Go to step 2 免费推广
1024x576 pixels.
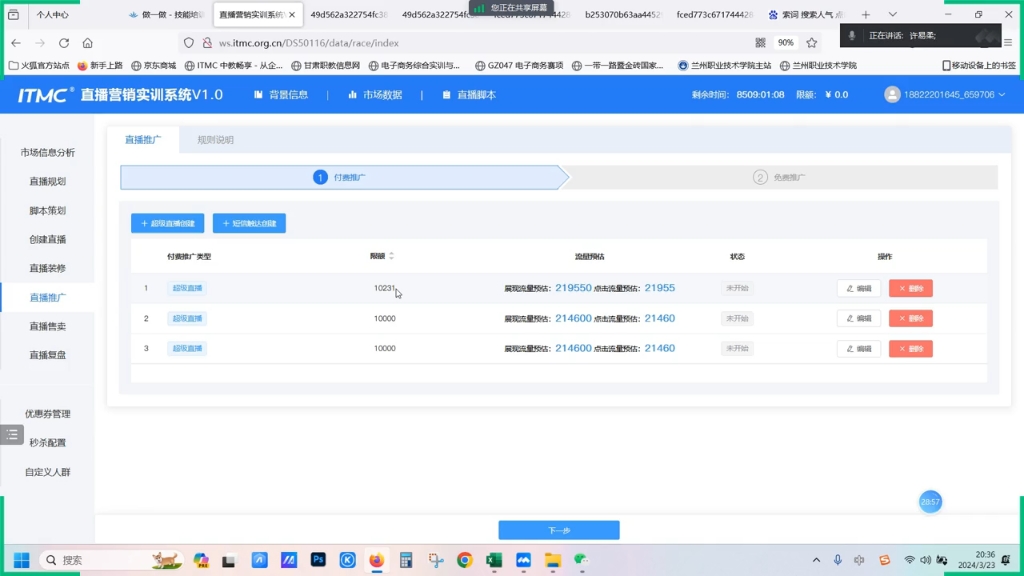pos(779,177)
